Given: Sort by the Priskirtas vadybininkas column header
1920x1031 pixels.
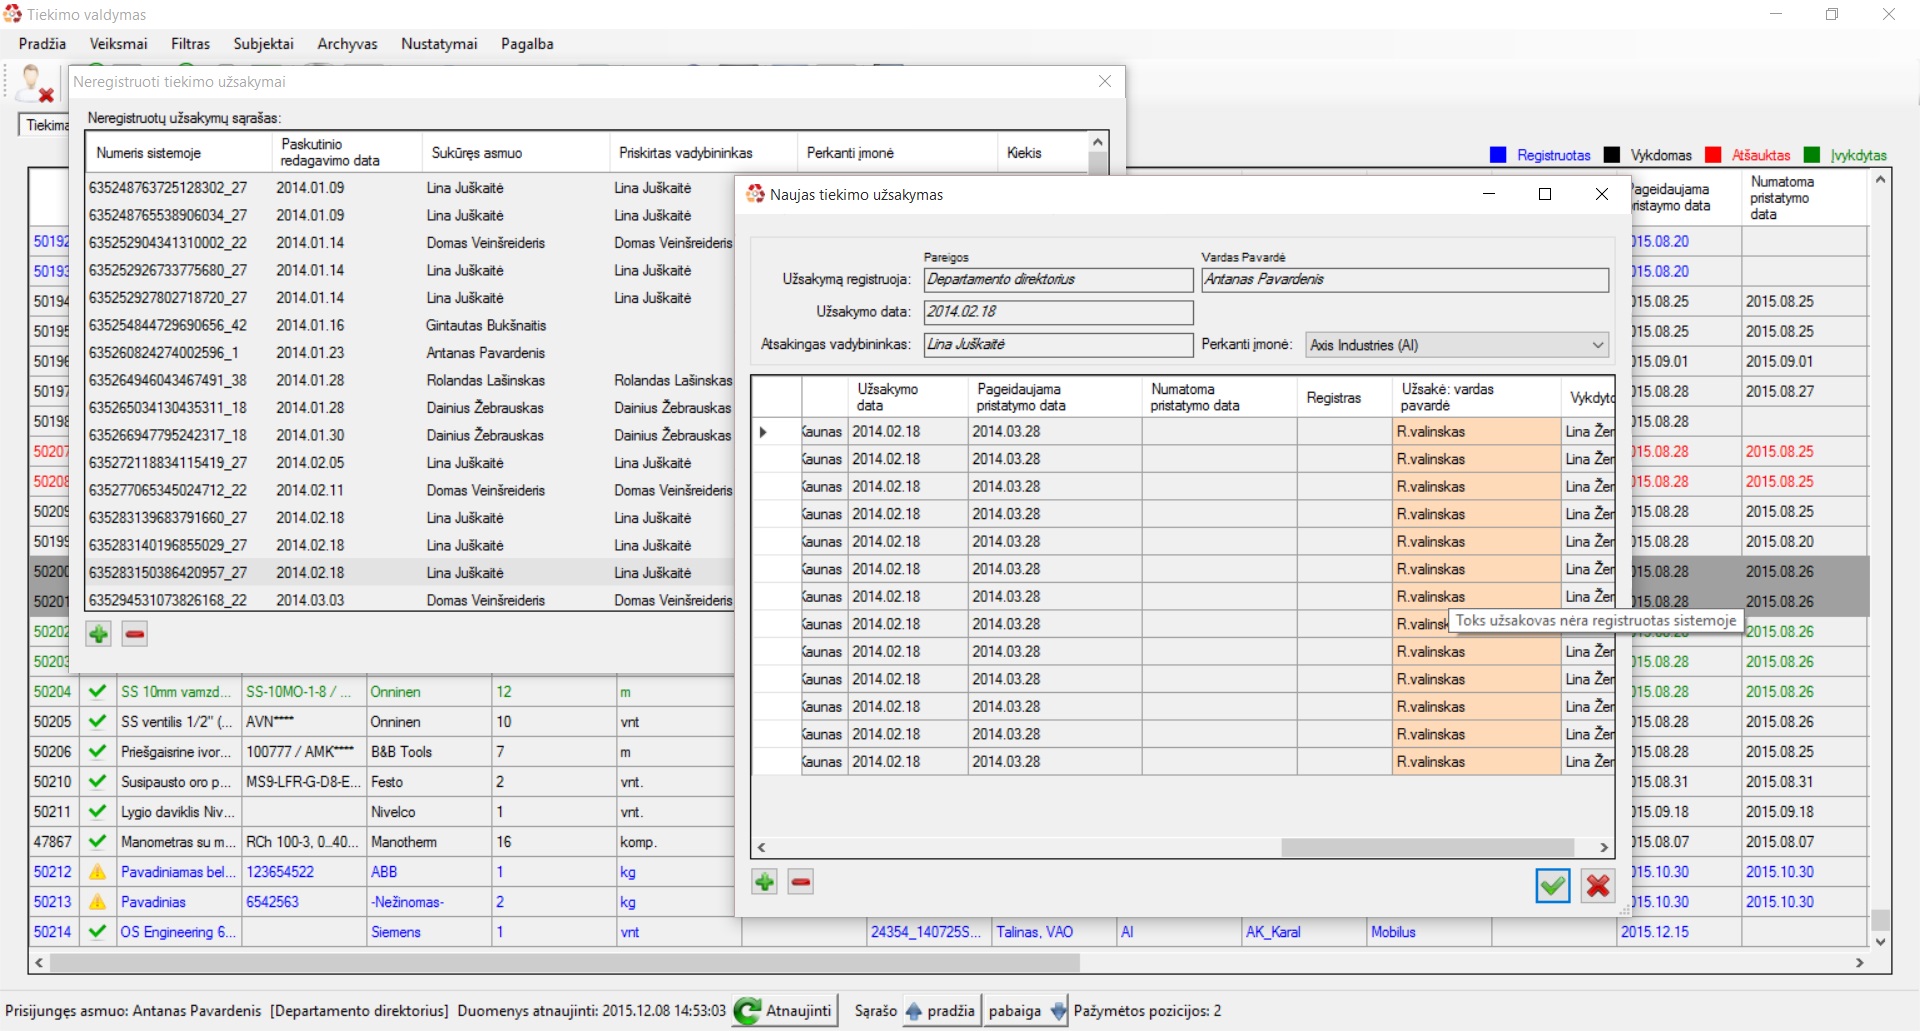Looking at the screenshot, I should click(x=703, y=153).
